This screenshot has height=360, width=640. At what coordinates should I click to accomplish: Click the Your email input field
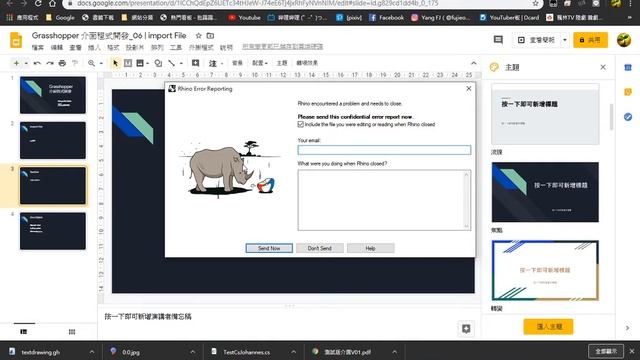pyautogui.click(x=384, y=150)
